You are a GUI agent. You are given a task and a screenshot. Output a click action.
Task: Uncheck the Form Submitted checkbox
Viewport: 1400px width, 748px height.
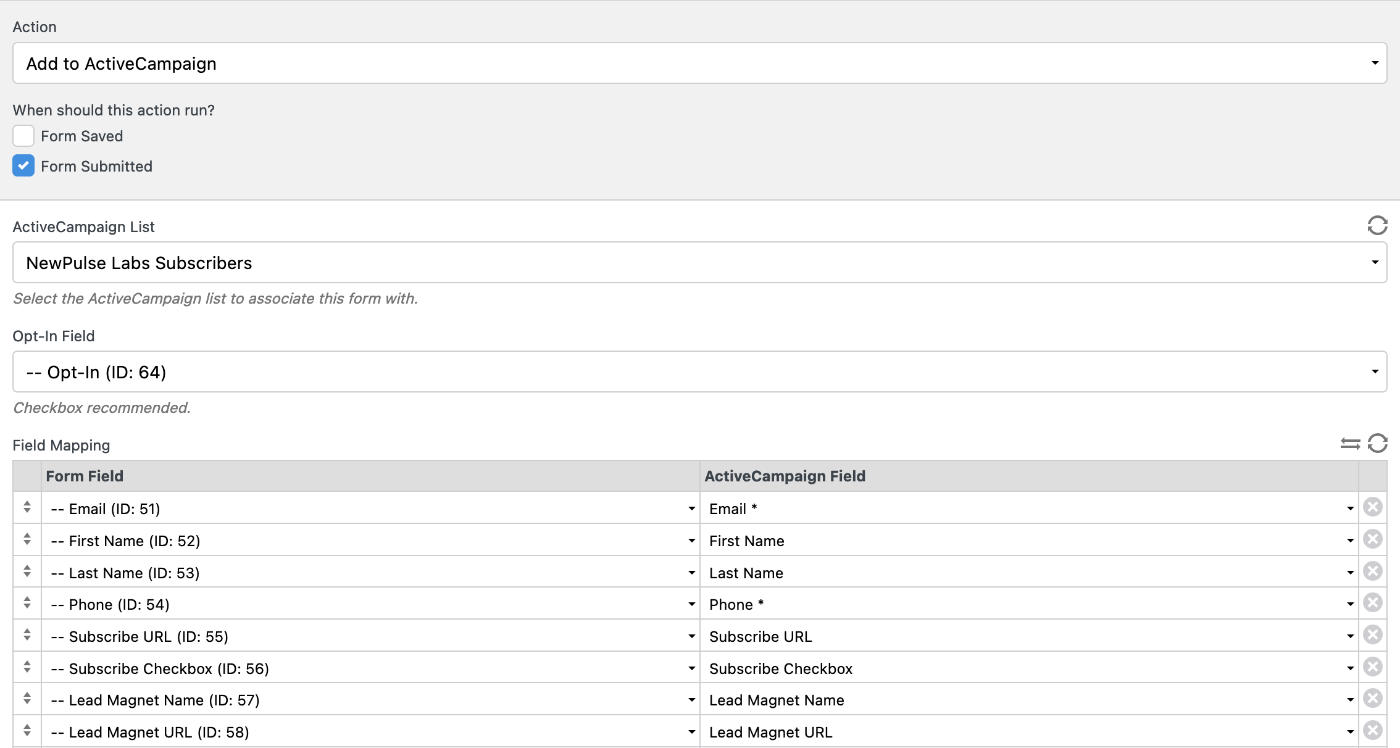pos(23,166)
